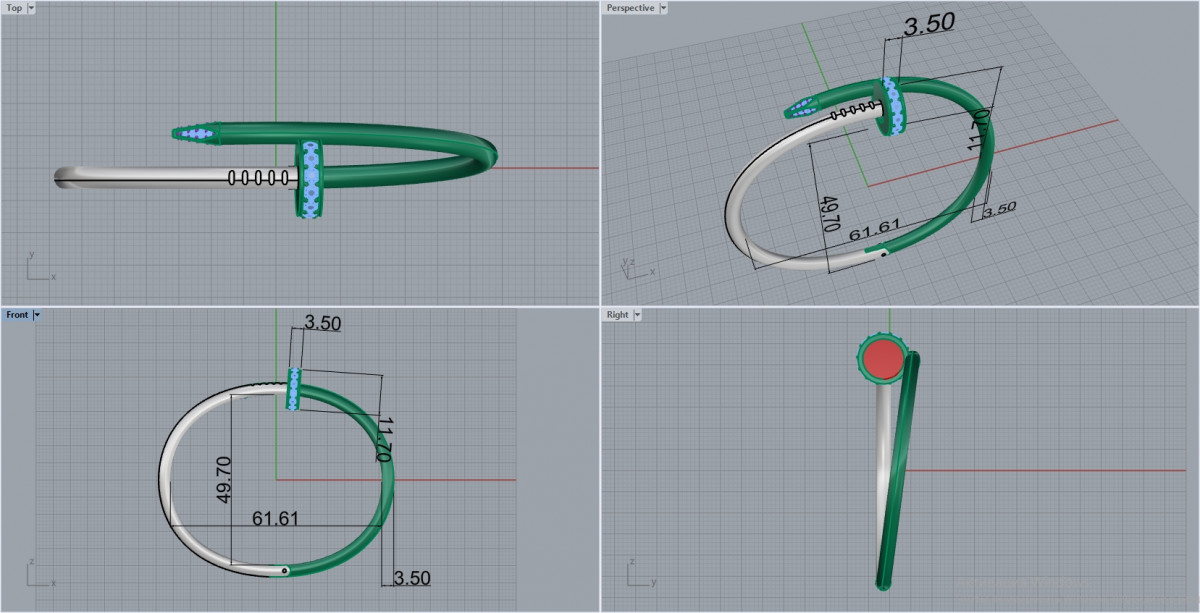1200x613 pixels.
Task: Open the Front viewport dropdown arrow
Action: pyautogui.click(x=37, y=315)
